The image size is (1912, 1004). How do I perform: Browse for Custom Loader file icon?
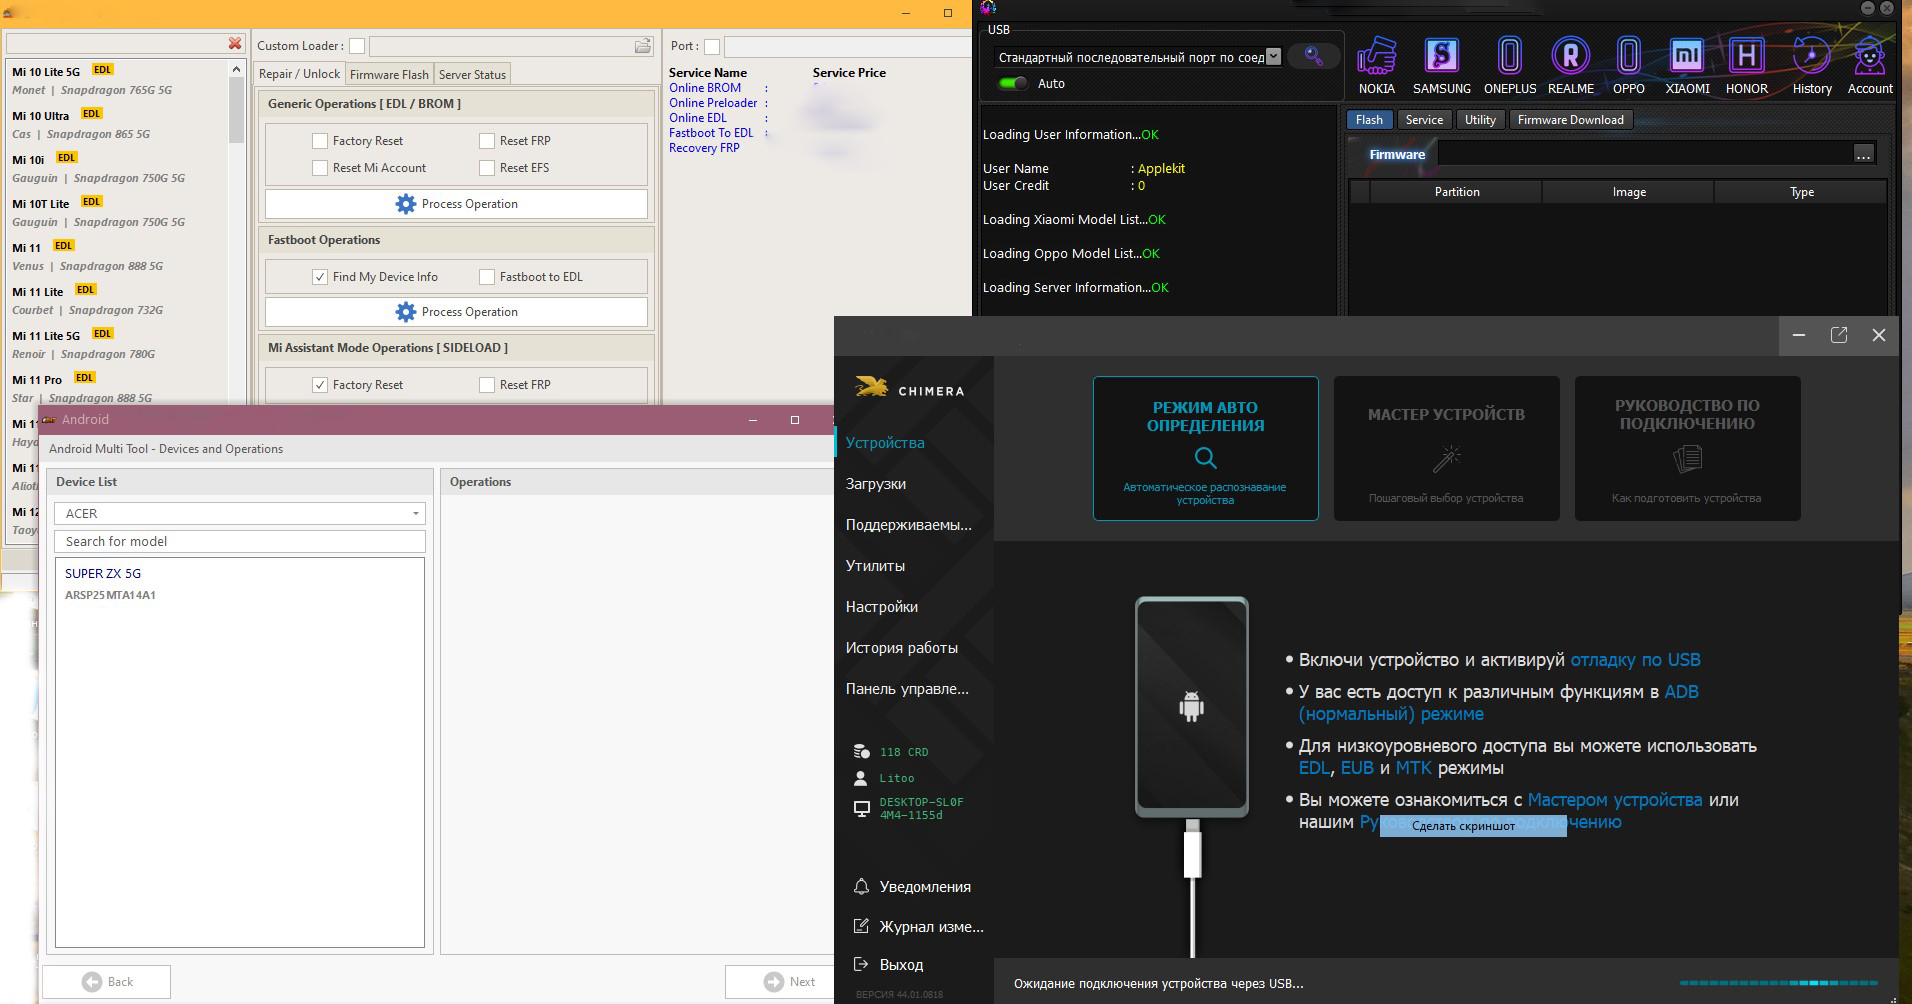pos(642,46)
